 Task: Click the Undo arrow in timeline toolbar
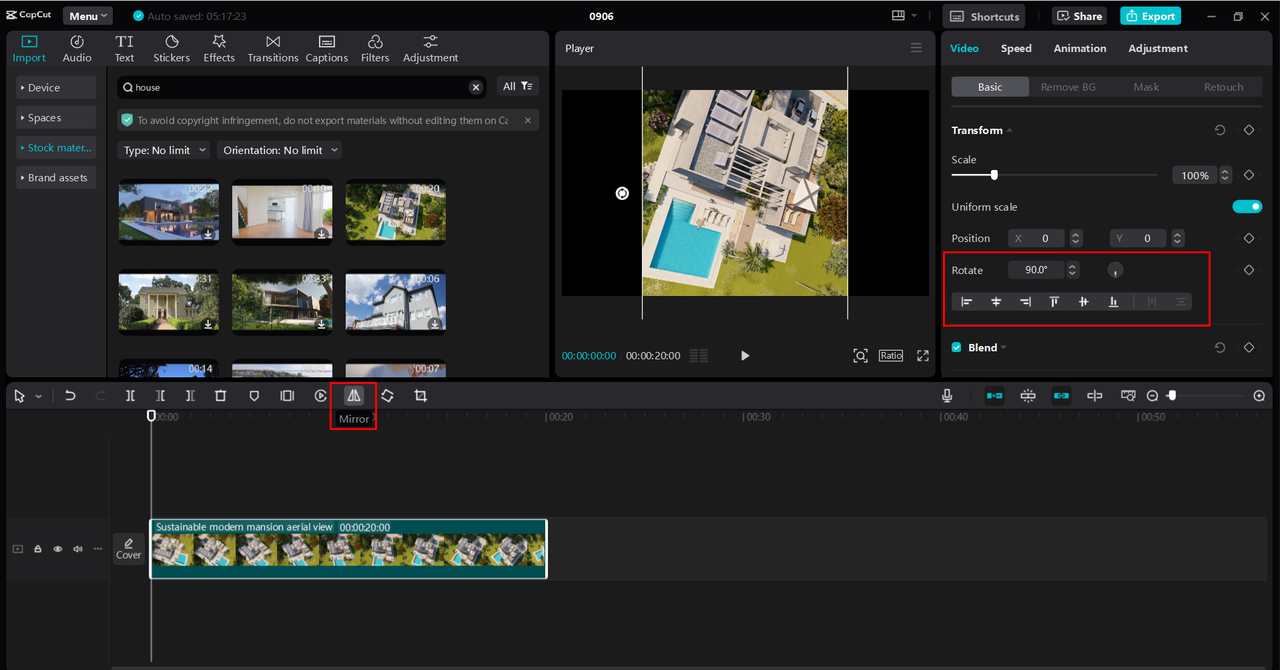click(x=70, y=396)
